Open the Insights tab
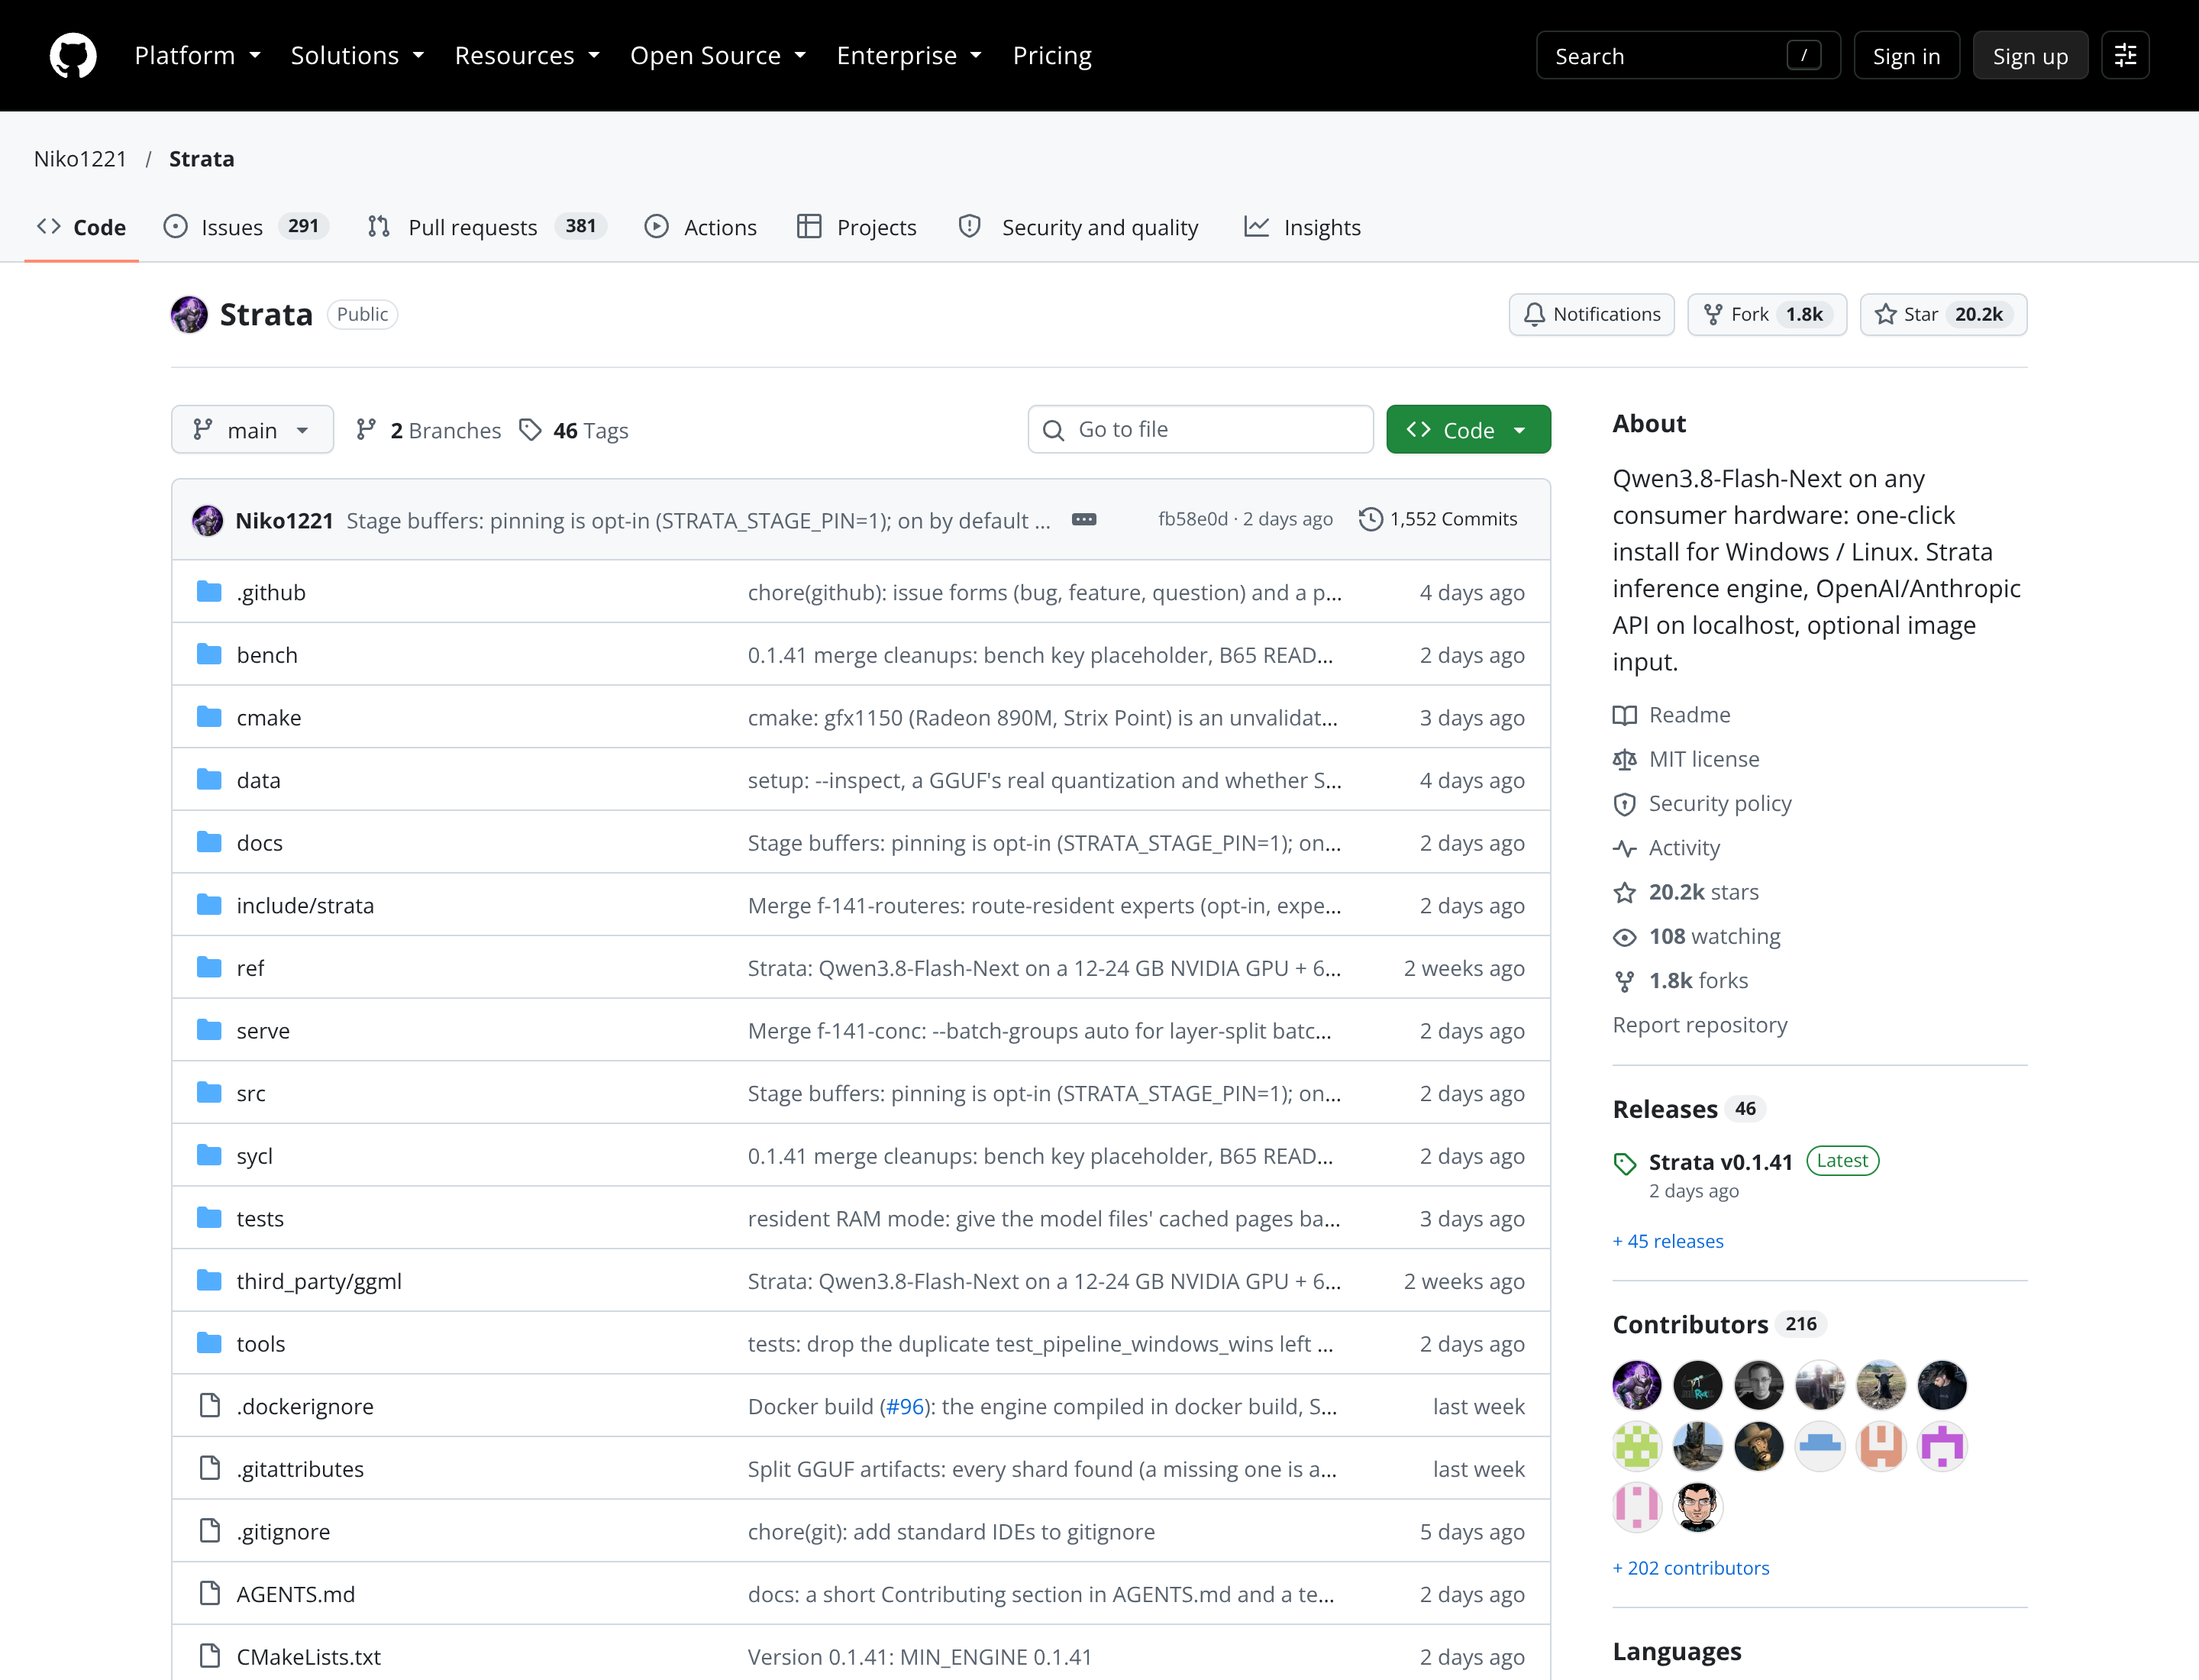Screen dimensions: 2199x1680 pyautogui.click(x=1302, y=227)
